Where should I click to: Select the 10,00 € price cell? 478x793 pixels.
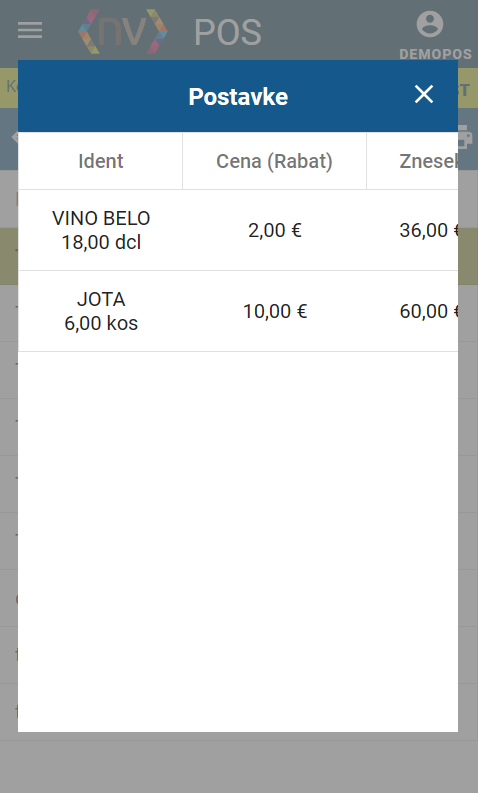[275, 312]
